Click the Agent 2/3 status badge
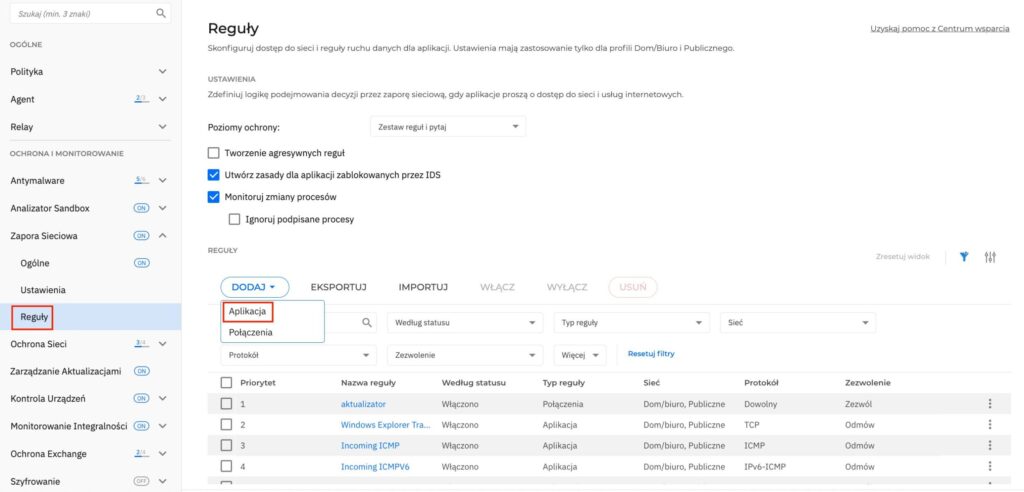The width and height of the screenshot is (1024, 492). (x=141, y=99)
